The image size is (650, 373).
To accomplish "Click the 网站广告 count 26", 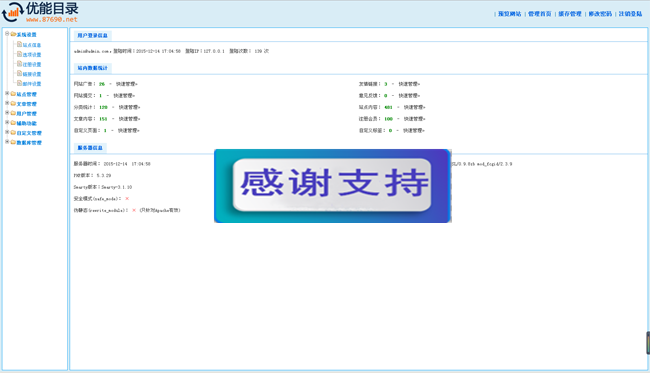I will click(102, 84).
